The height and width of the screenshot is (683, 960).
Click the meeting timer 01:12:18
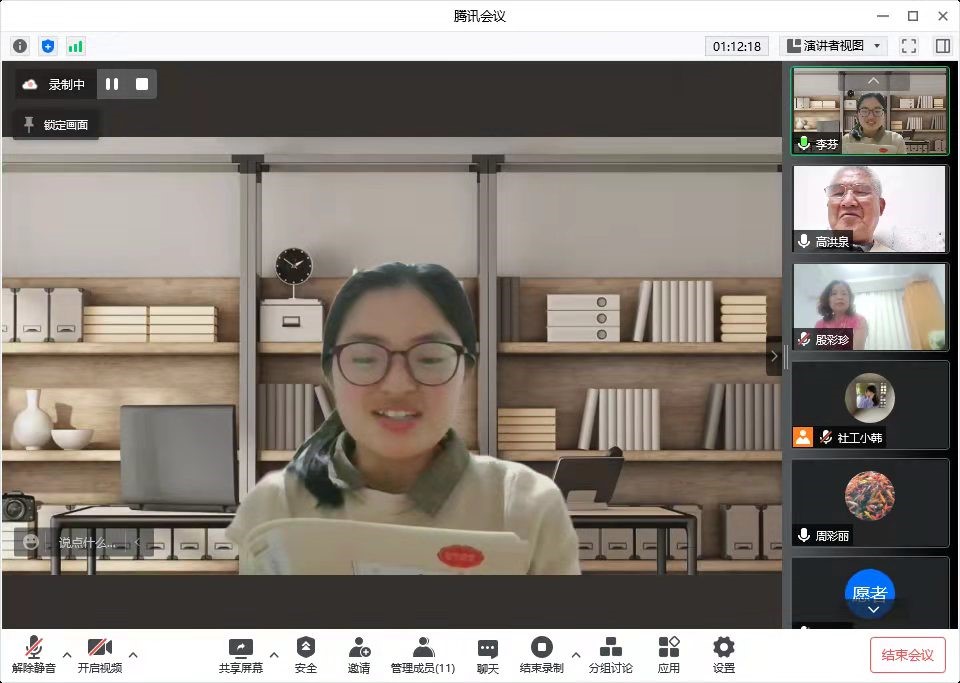pyautogui.click(x=737, y=46)
